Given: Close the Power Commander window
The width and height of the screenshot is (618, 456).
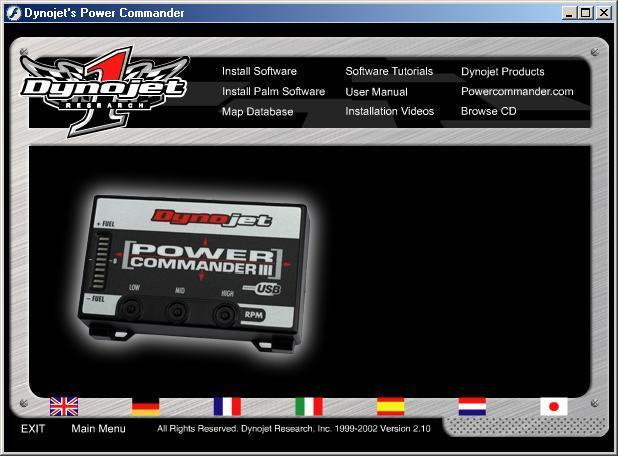Looking at the screenshot, I should pyautogui.click(x=603, y=13).
